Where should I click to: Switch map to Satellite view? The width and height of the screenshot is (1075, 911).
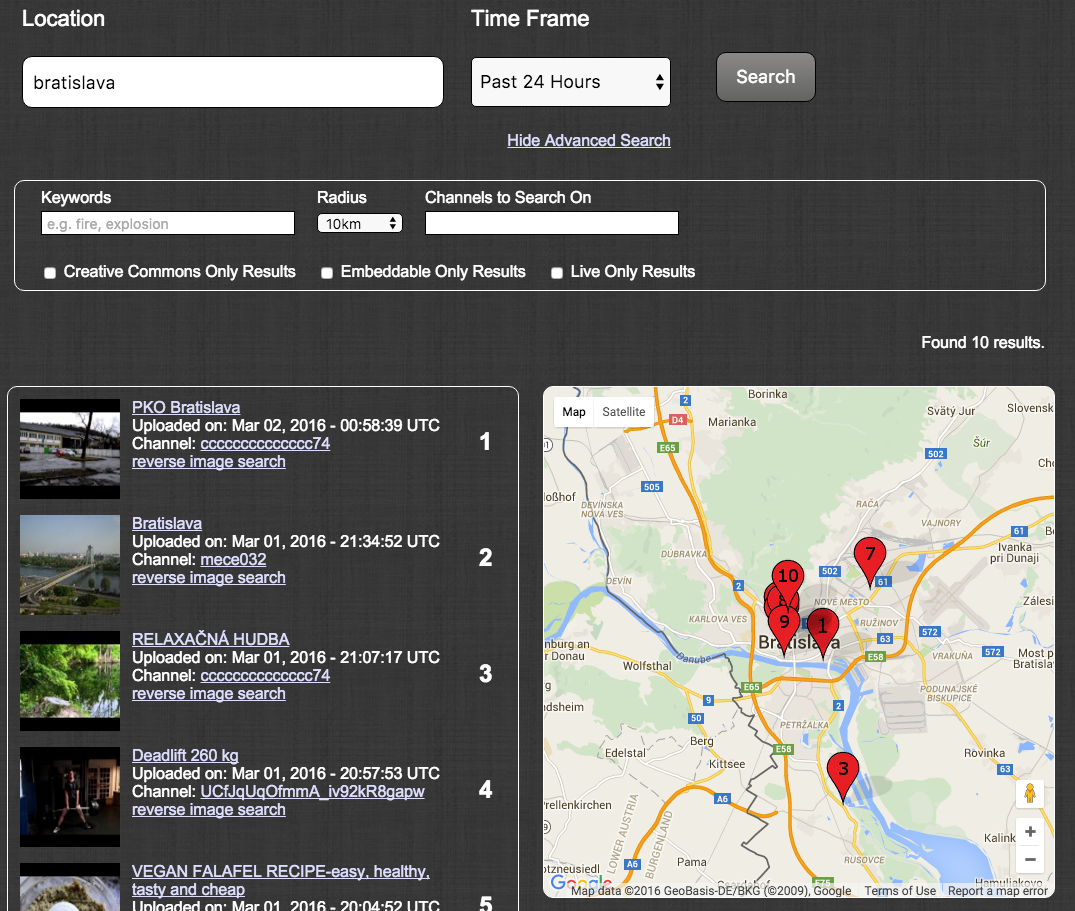click(623, 412)
